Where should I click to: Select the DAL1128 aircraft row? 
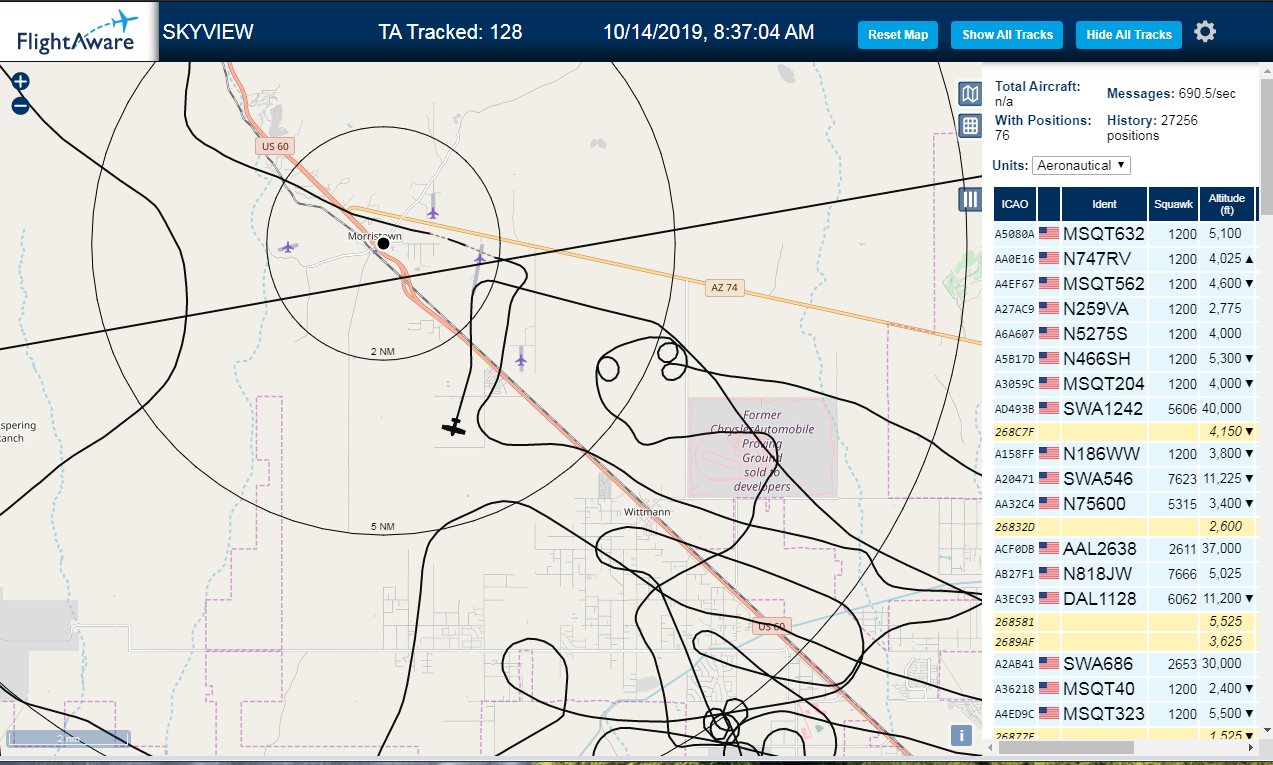click(x=1125, y=599)
